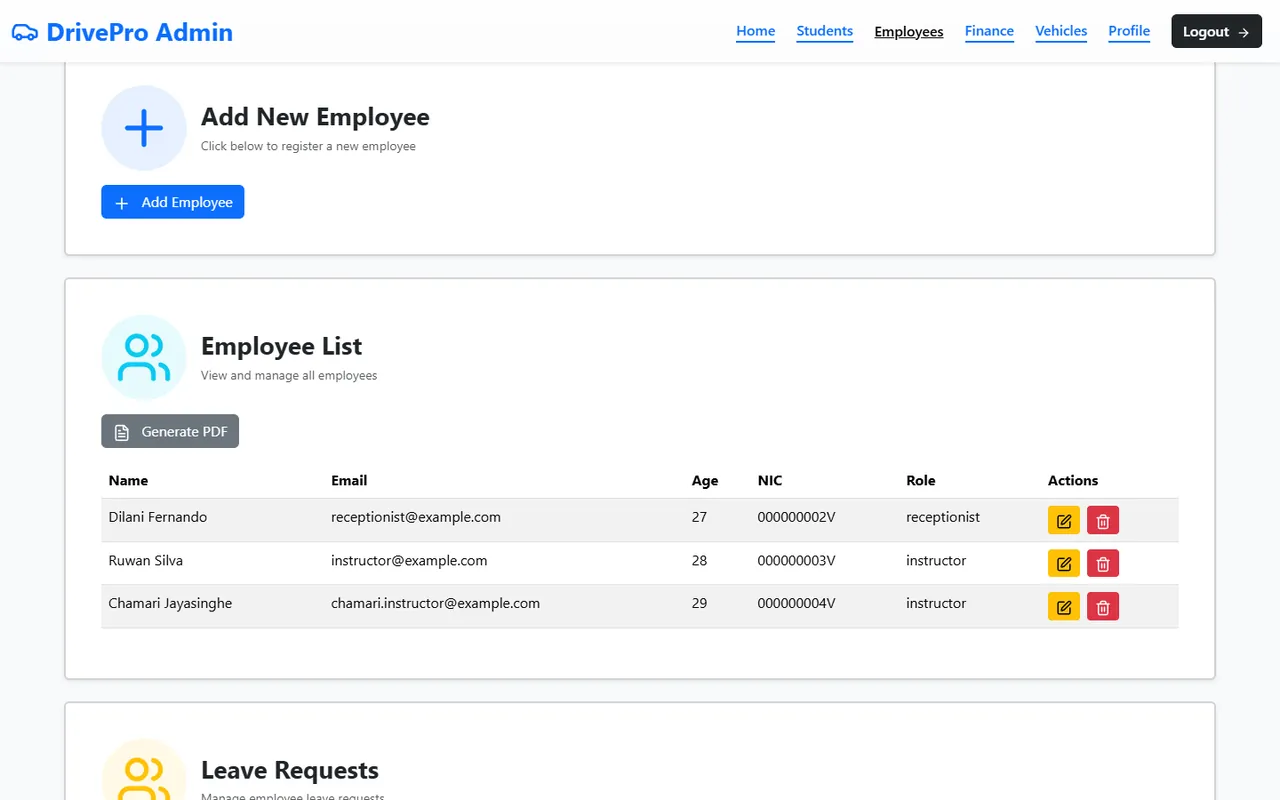Click the age value 29
This screenshot has width=1280, height=800.
(699, 604)
